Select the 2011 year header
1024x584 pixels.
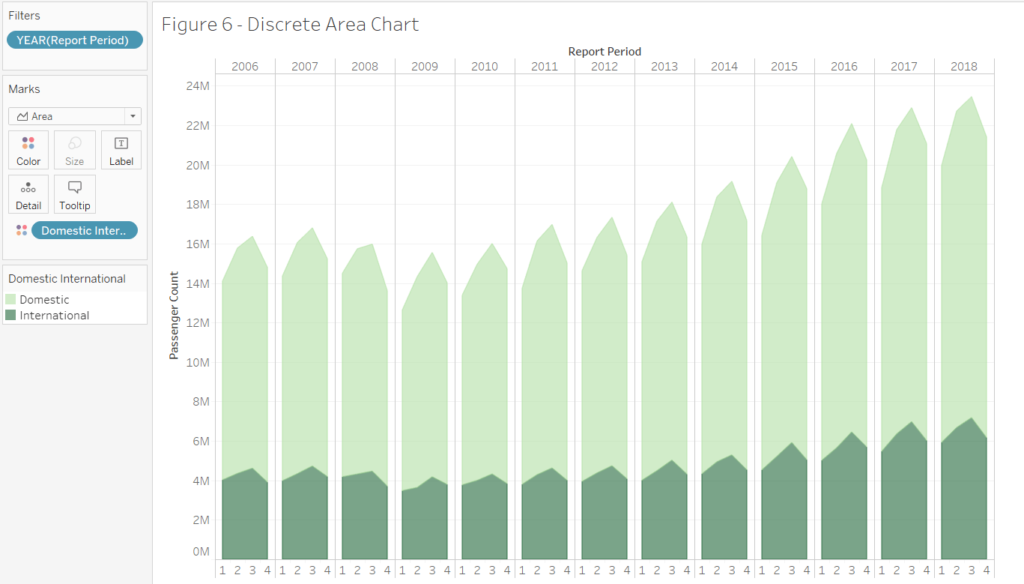point(545,67)
